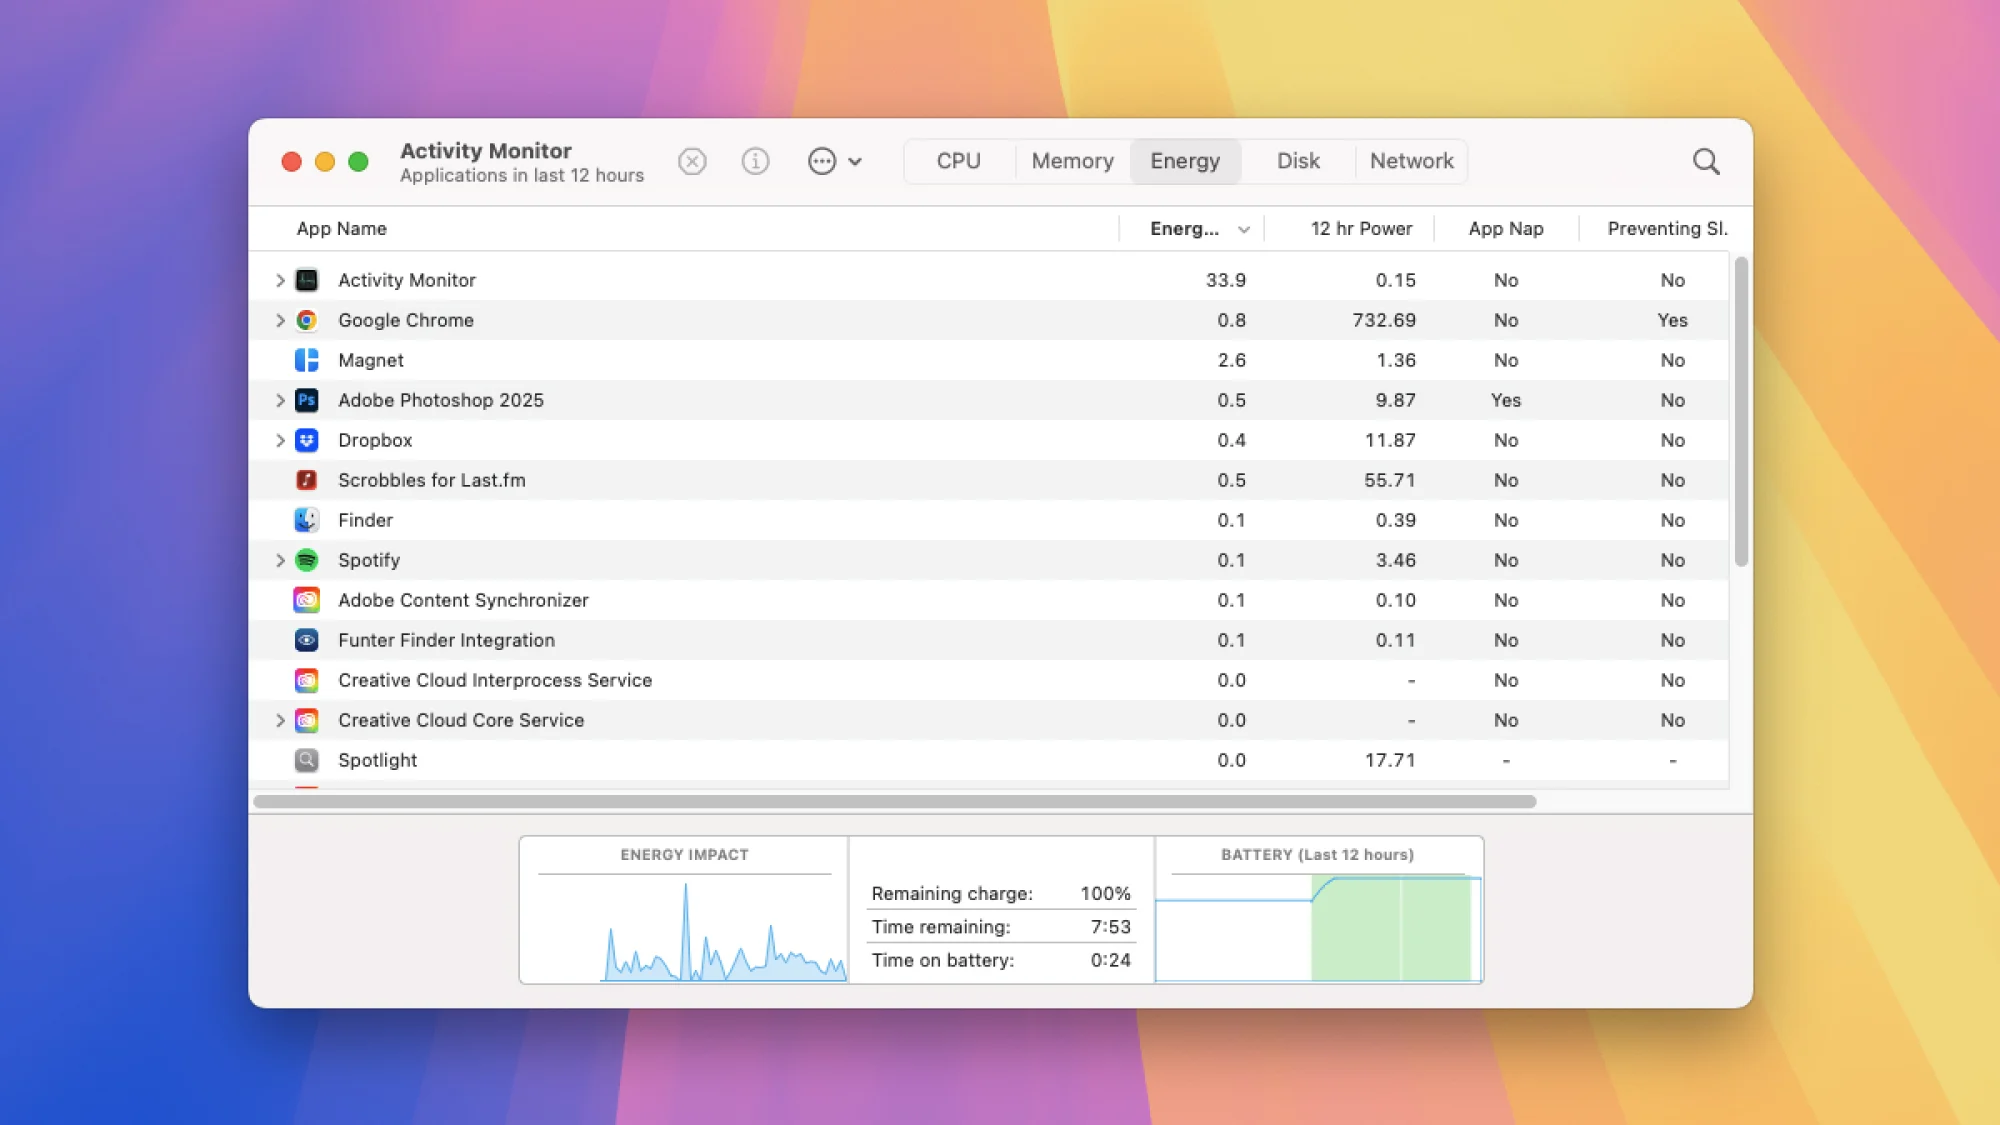Open the search magnifier icon

coord(1706,161)
